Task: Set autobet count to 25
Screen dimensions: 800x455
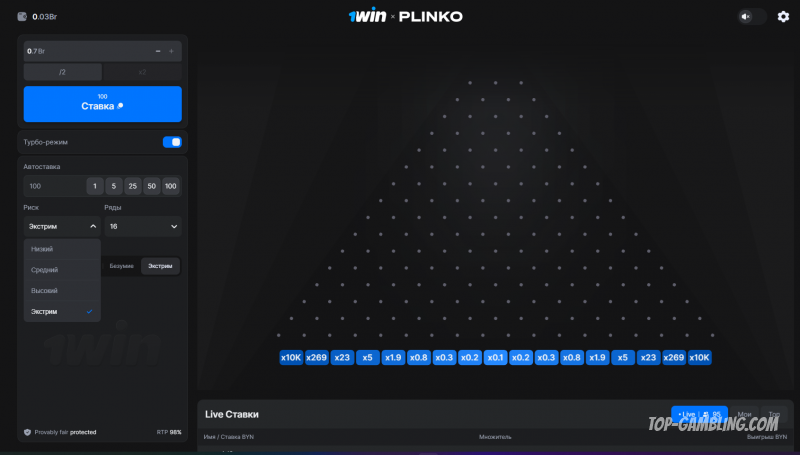Action: coord(132,186)
